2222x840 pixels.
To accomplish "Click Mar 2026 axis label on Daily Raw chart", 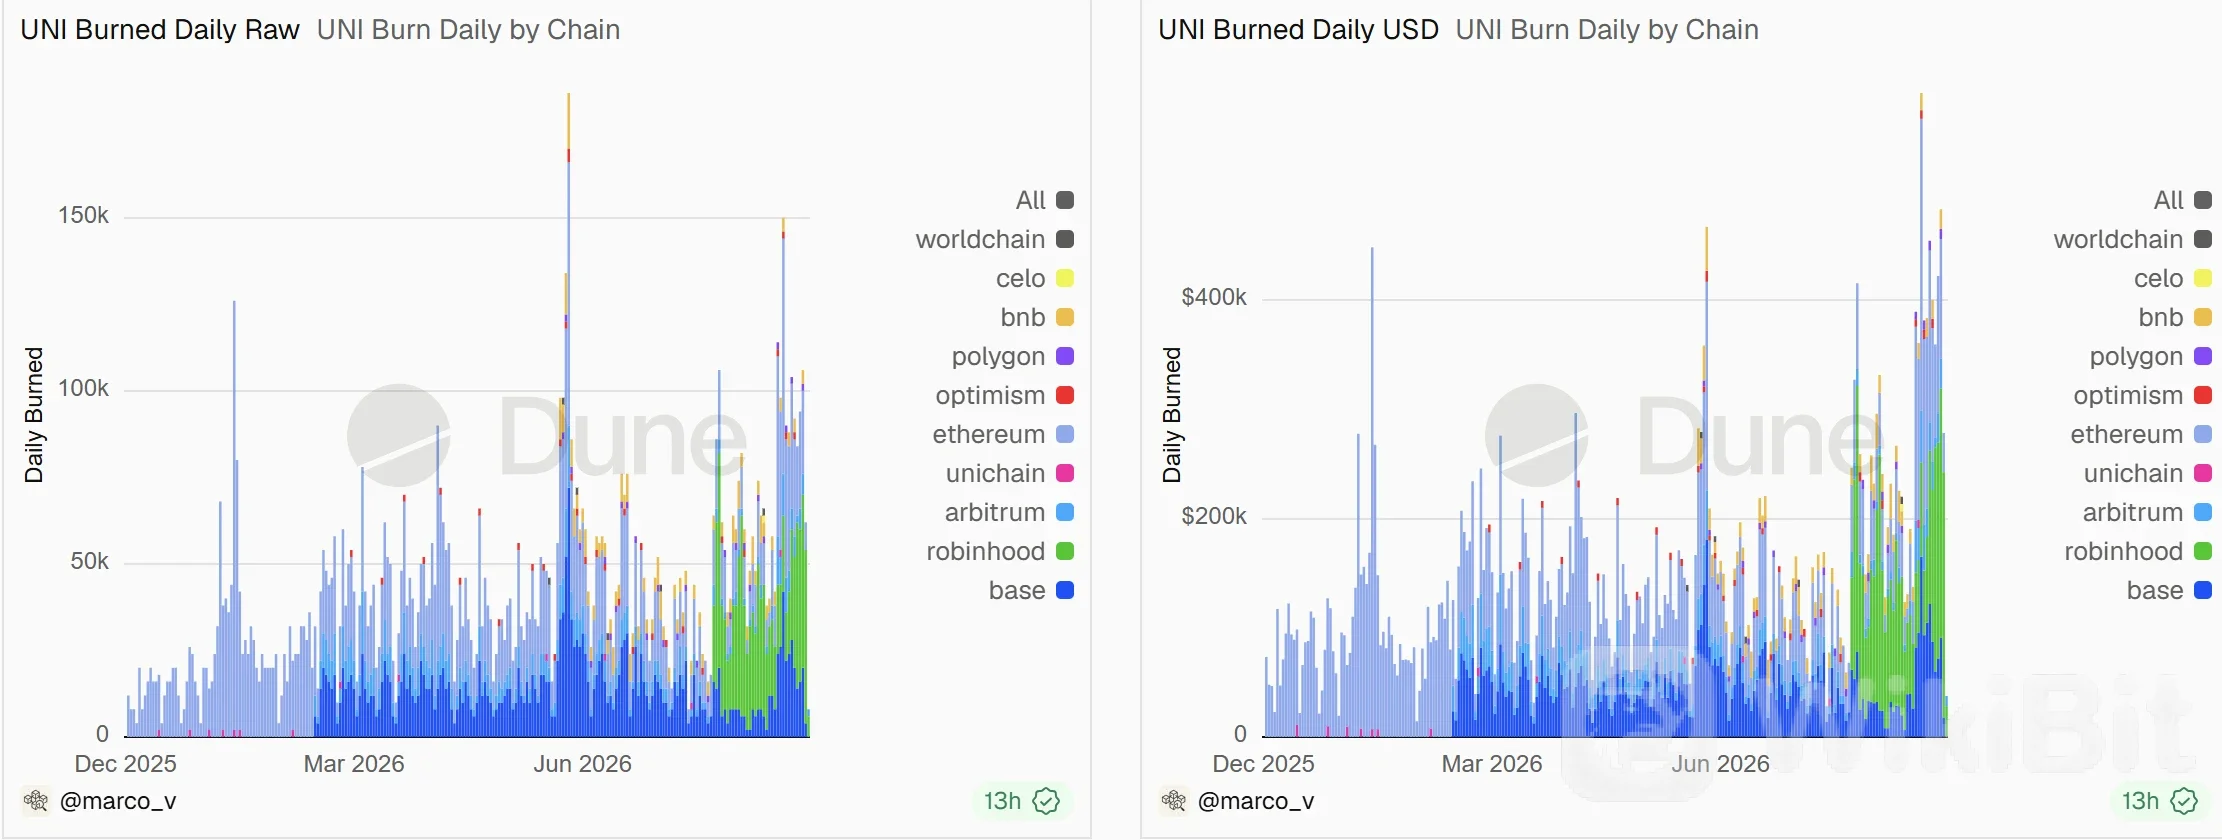I will pyautogui.click(x=354, y=764).
